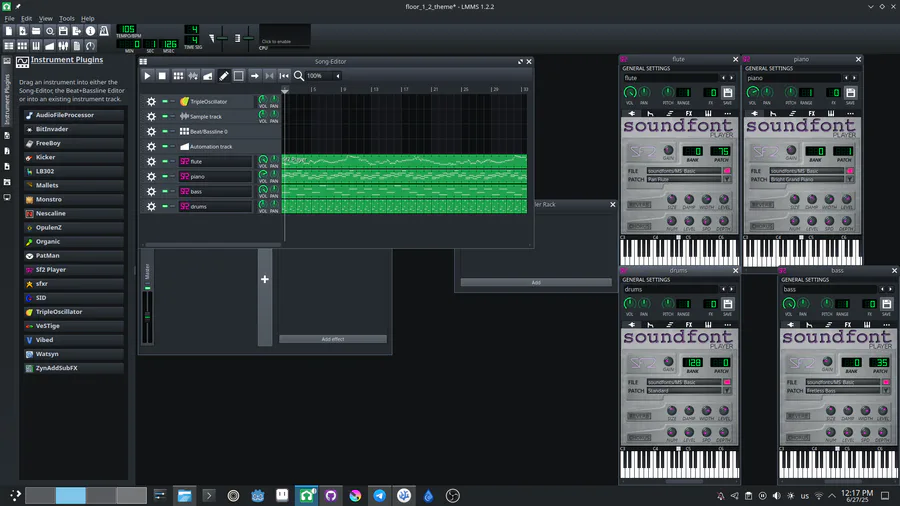Open an existing project via folder icon
The width and height of the screenshot is (900, 506).
(x=36, y=31)
